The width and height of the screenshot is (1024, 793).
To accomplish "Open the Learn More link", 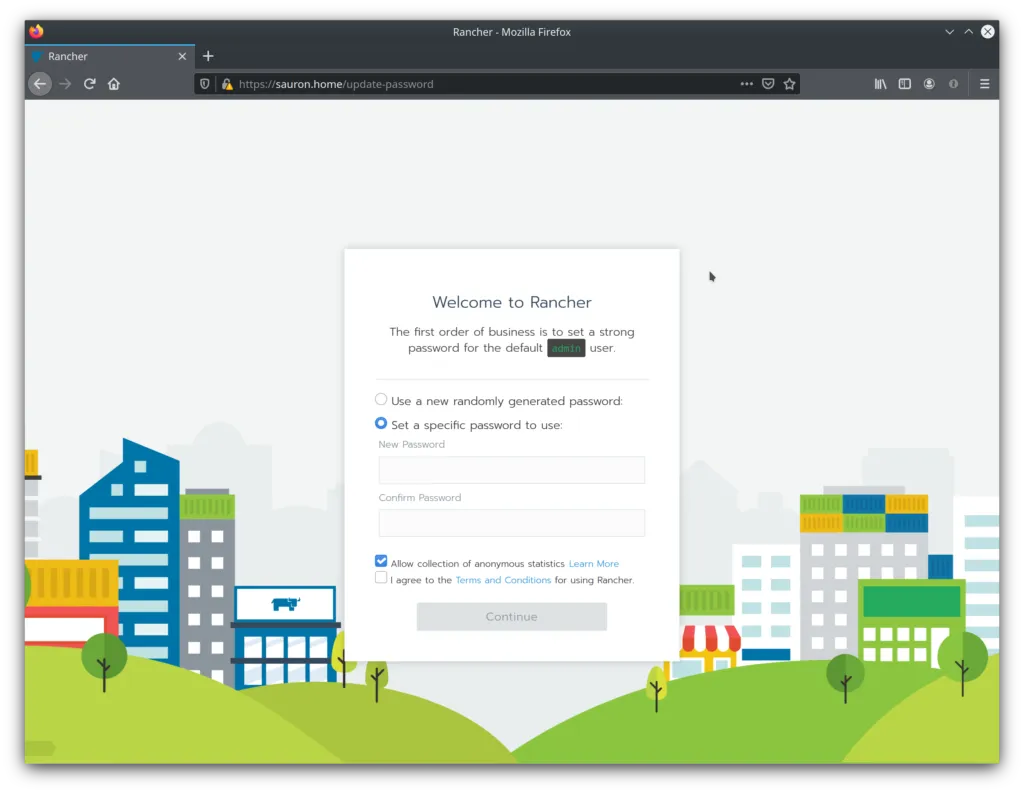I will click(593, 564).
